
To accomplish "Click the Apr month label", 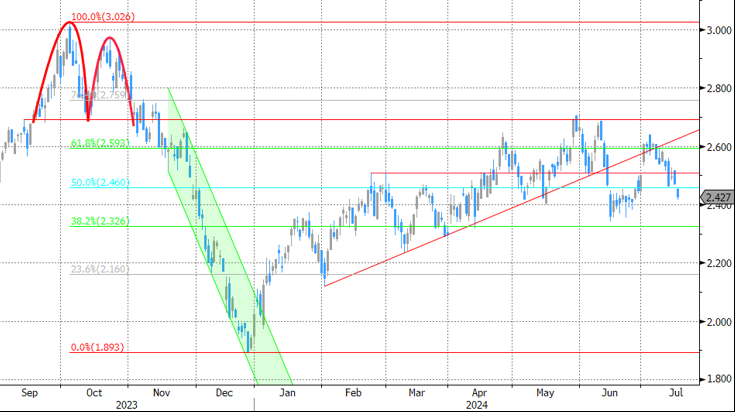I will tap(479, 393).
